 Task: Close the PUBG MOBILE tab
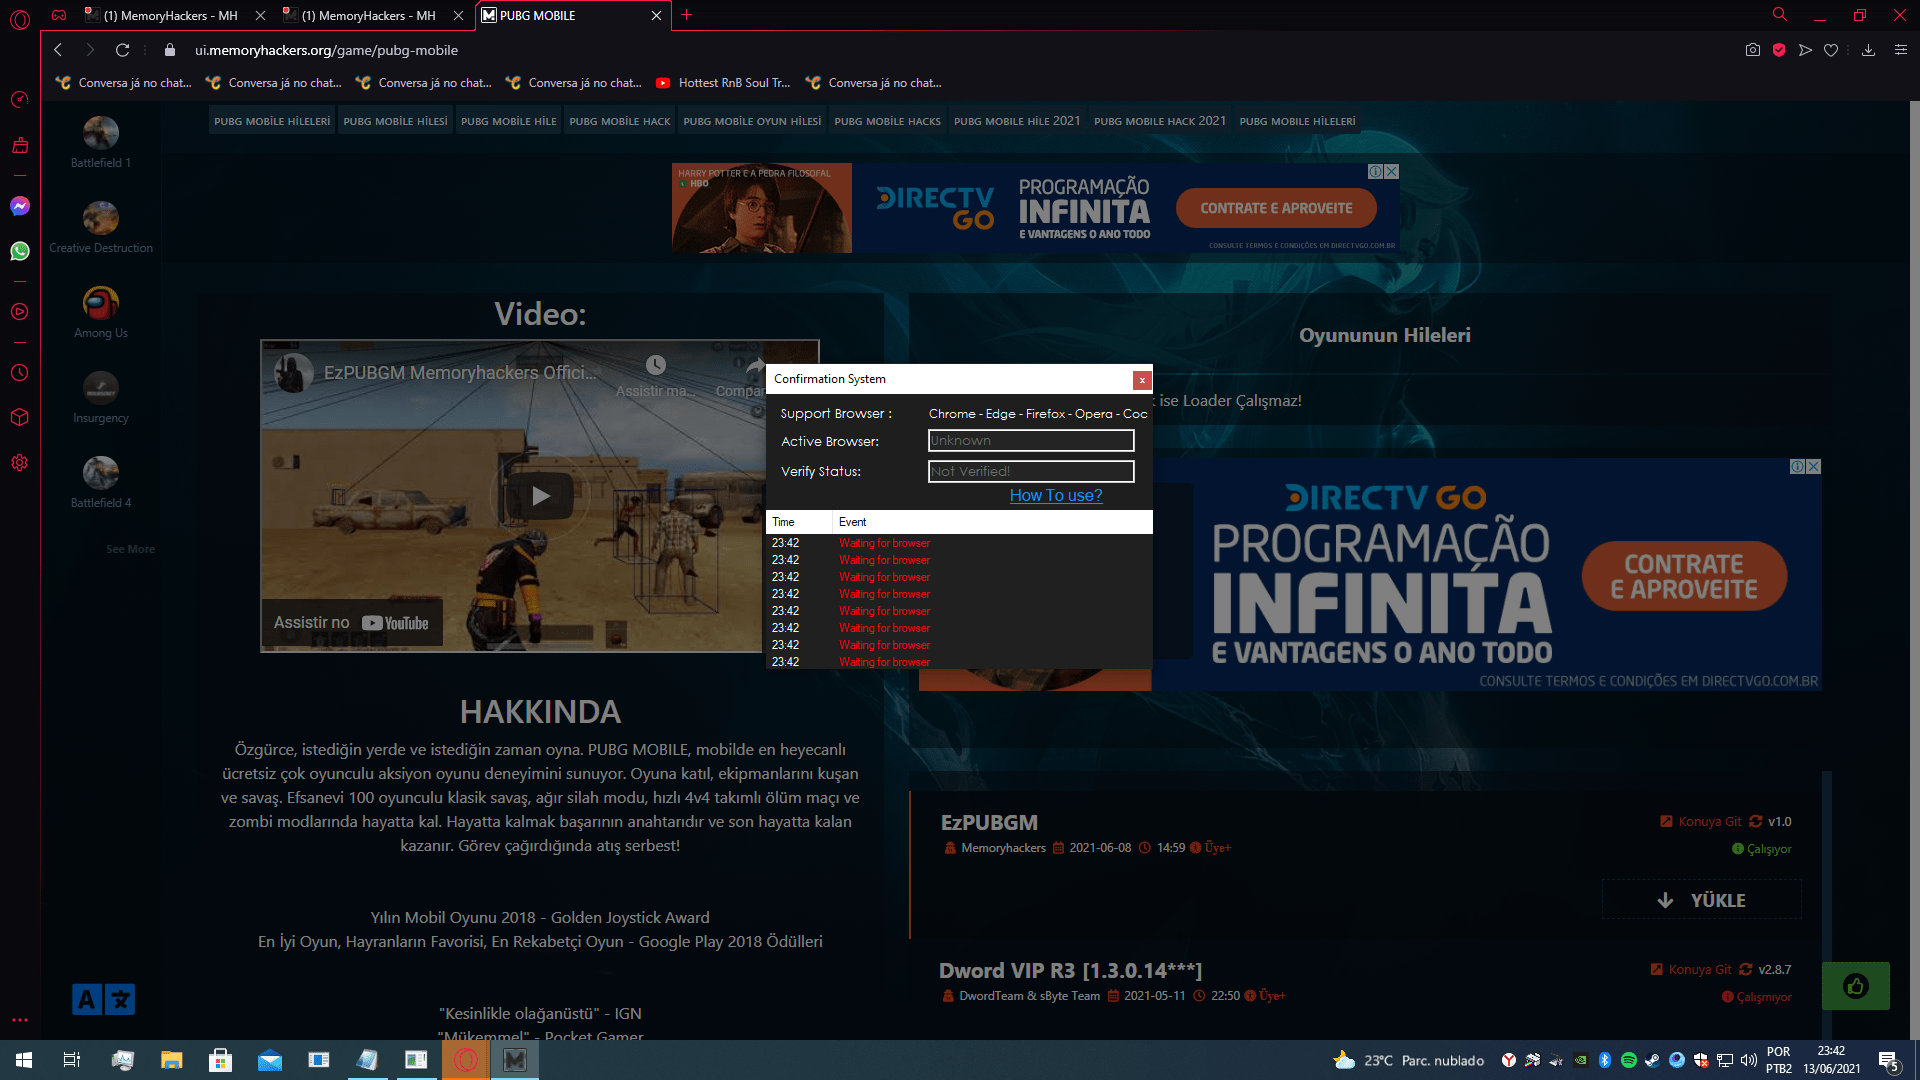(x=656, y=16)
